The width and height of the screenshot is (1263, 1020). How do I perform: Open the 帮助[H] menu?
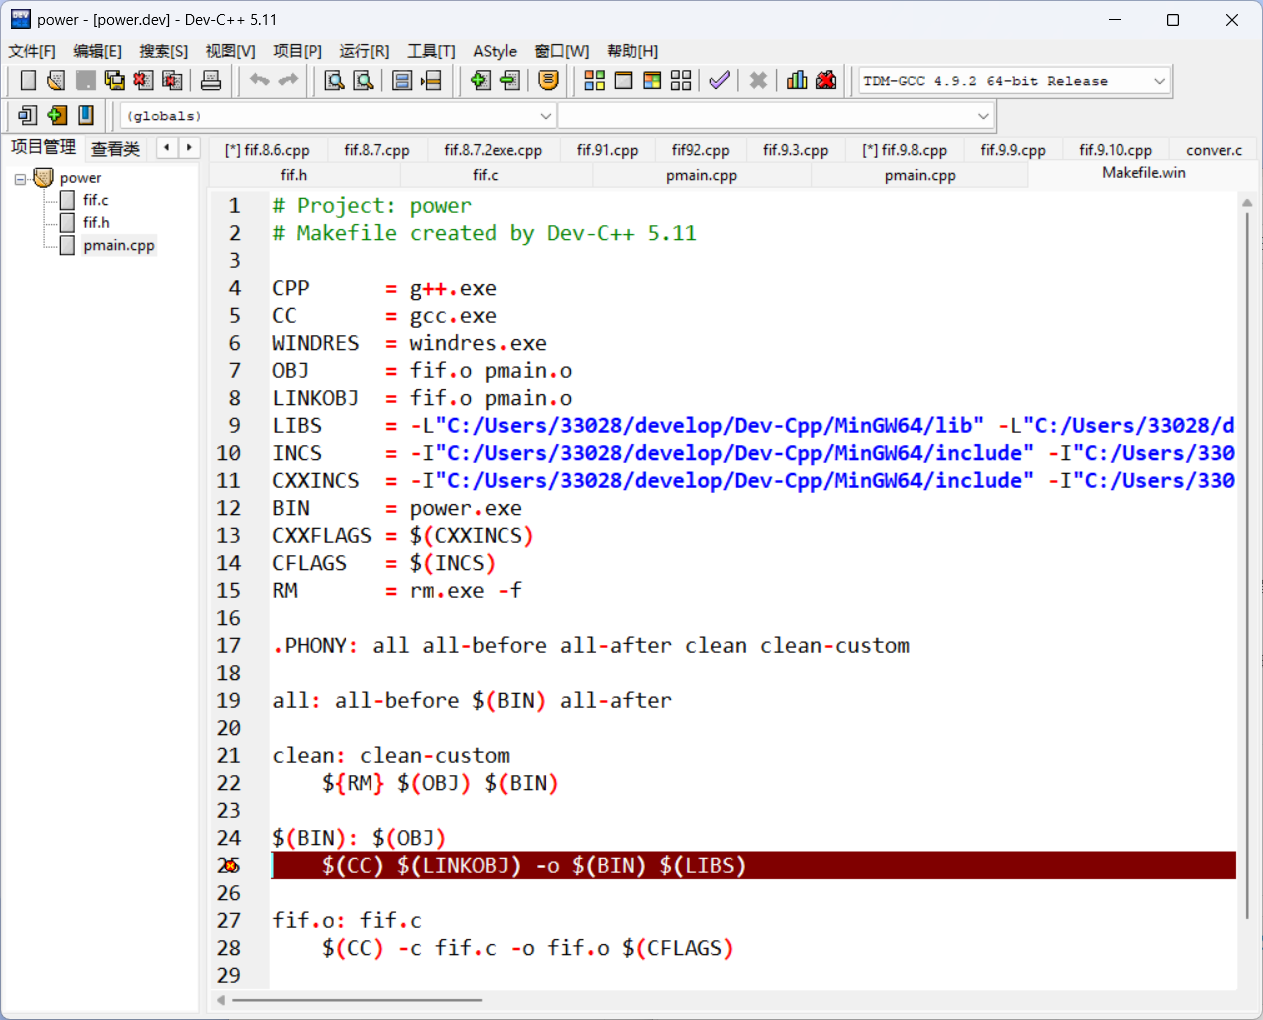(x=632, y=51)
